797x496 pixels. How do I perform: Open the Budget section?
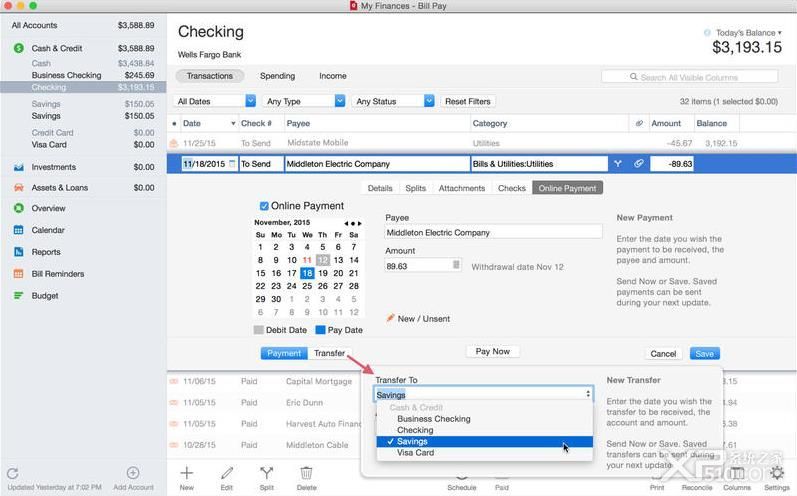pyautogui.click(x=45, y=296)
